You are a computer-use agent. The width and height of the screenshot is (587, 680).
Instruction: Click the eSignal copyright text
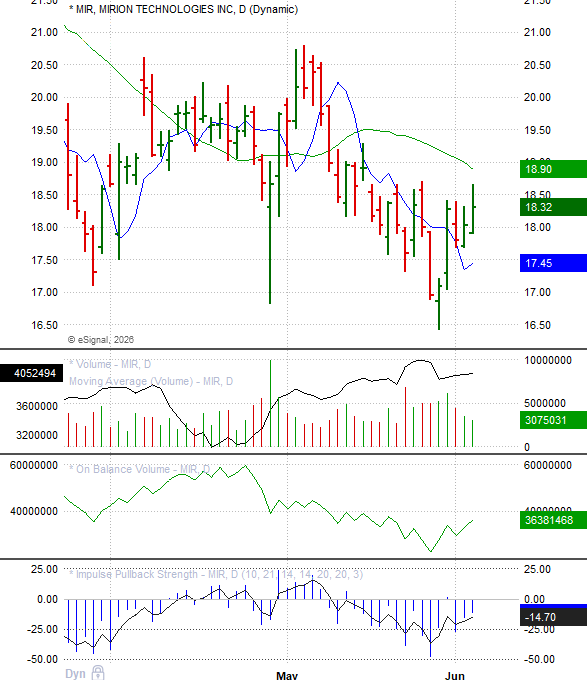[101, 340]
